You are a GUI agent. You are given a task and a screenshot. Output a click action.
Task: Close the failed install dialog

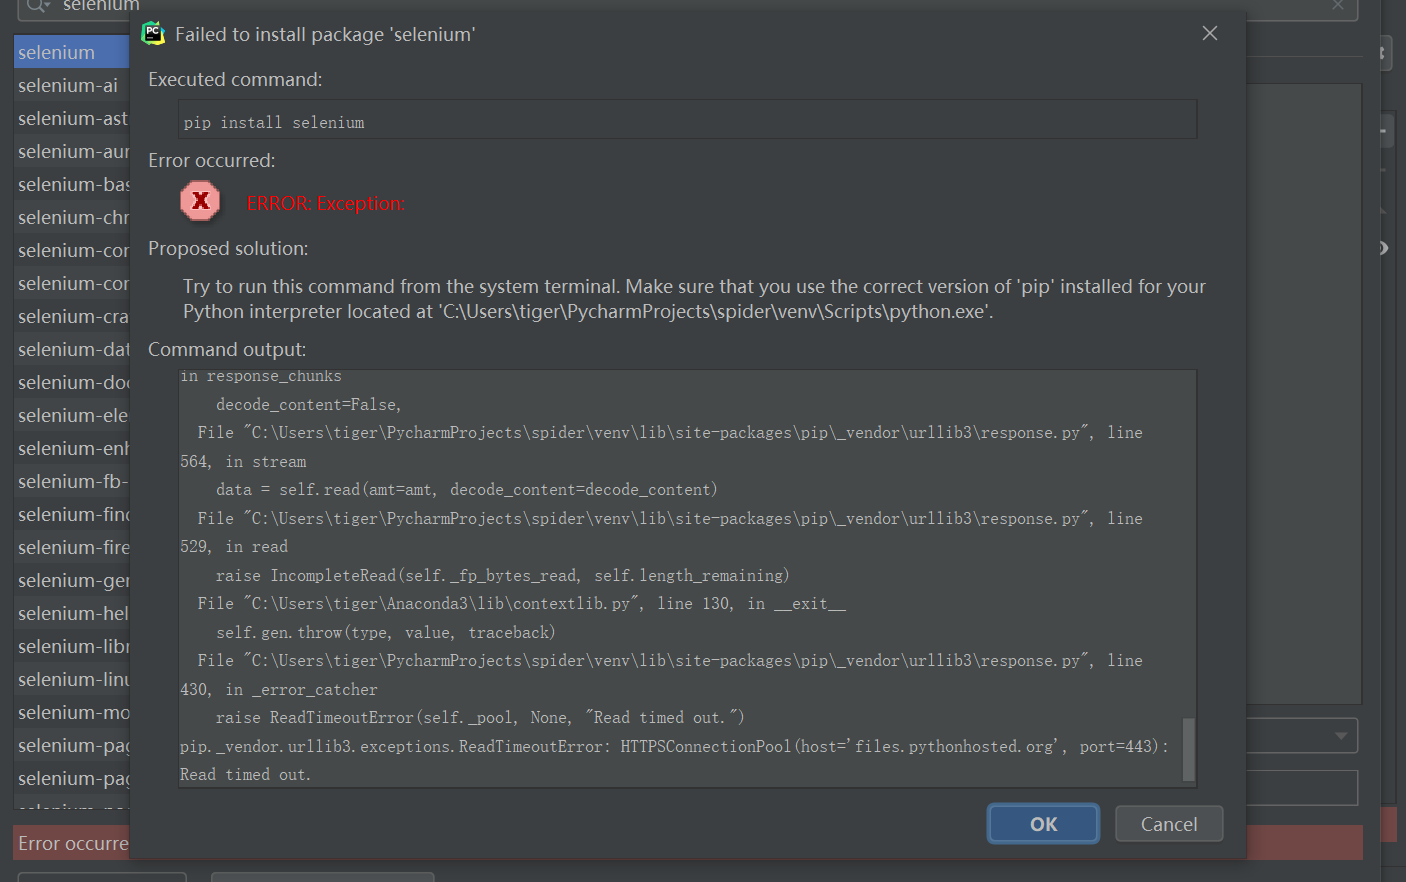click(x=1210, y=33)
